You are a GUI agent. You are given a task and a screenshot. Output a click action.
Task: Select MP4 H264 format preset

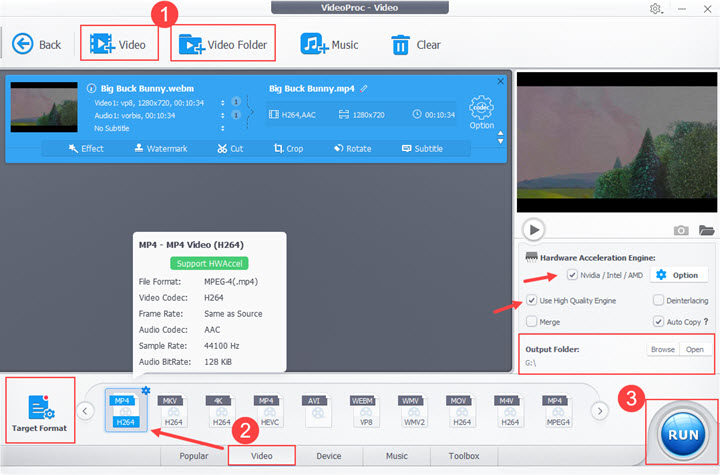coord(125,411)
